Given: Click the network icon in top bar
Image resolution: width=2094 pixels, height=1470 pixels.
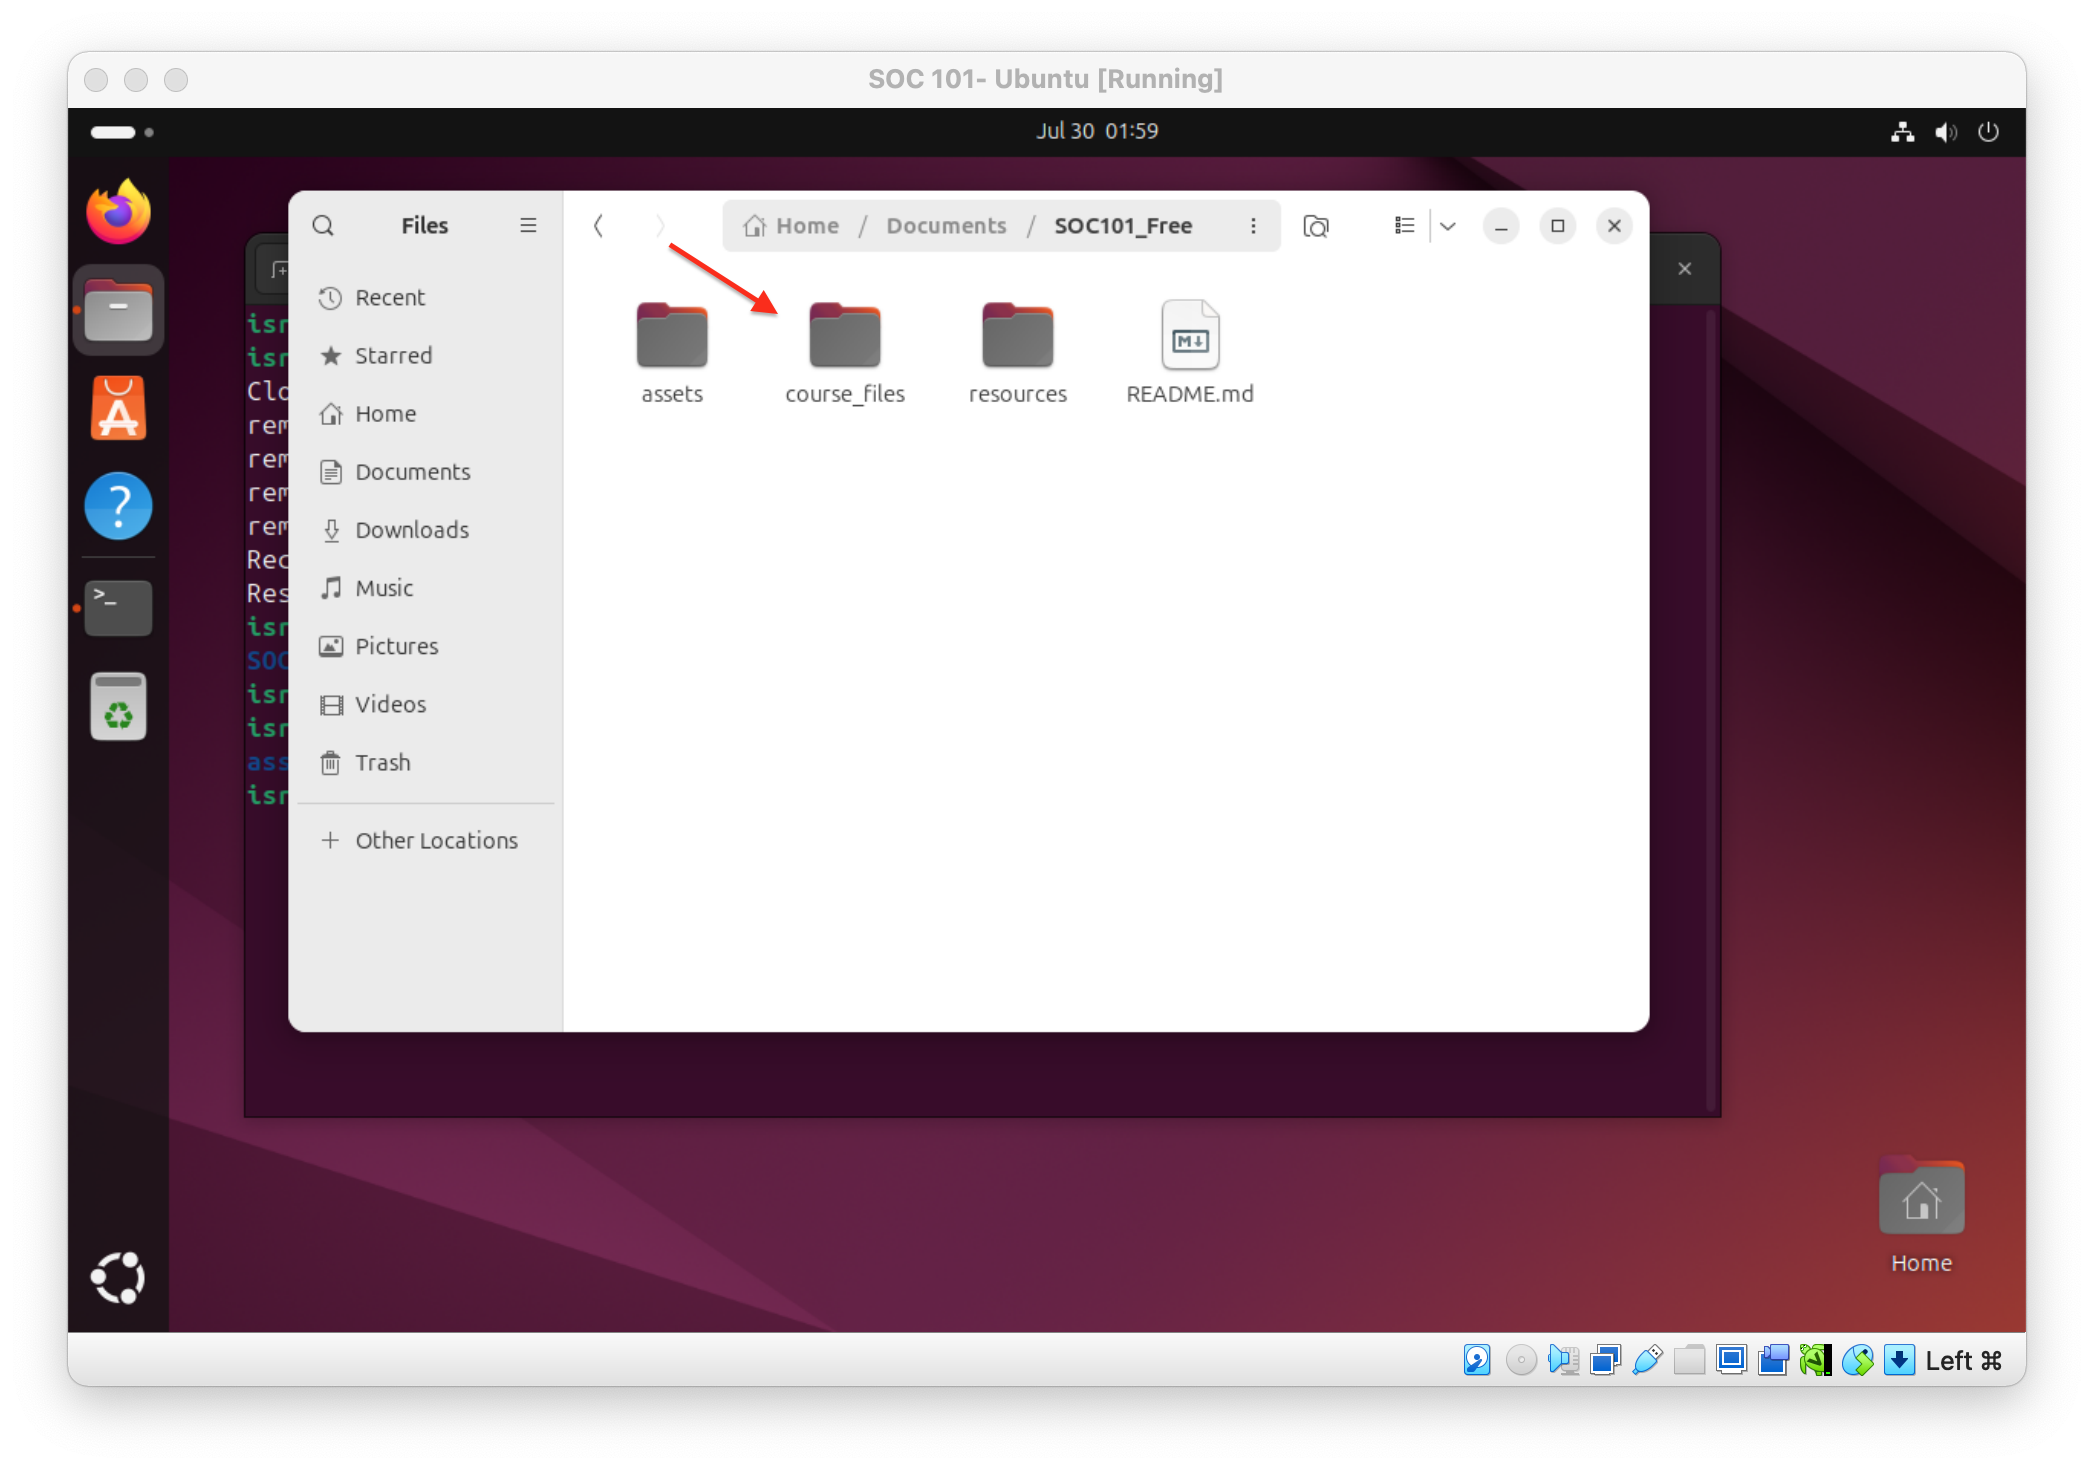Looking at the screenshot, I should click(x=1902, y=132).
